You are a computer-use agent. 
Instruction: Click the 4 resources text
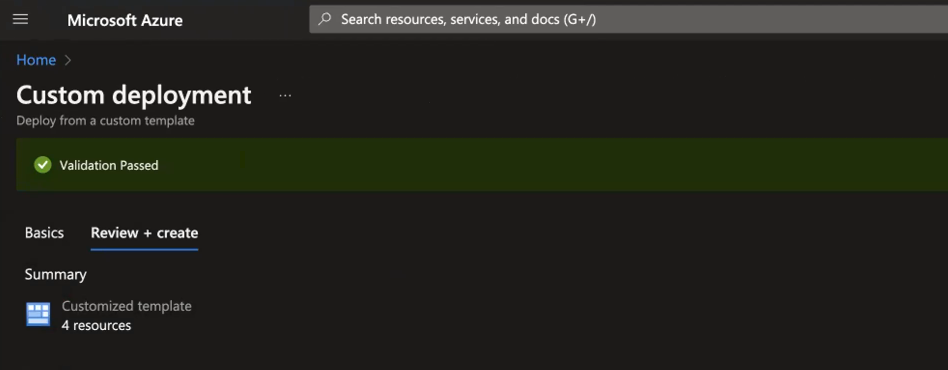[x=96, y=325]
